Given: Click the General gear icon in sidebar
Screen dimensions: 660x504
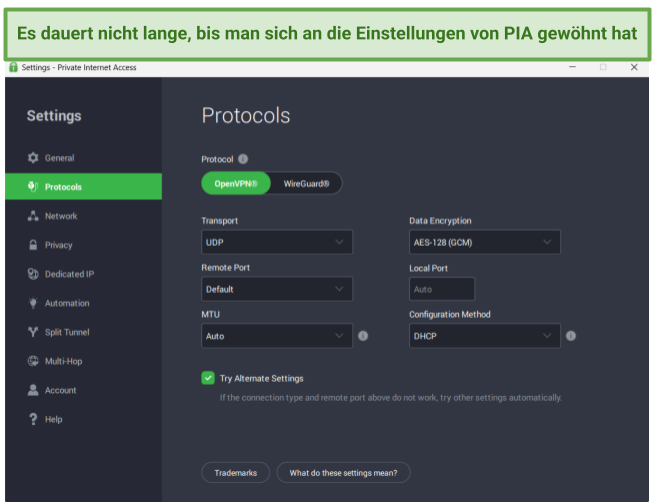Looking at the screenshot, I should (x=33, y=158).
